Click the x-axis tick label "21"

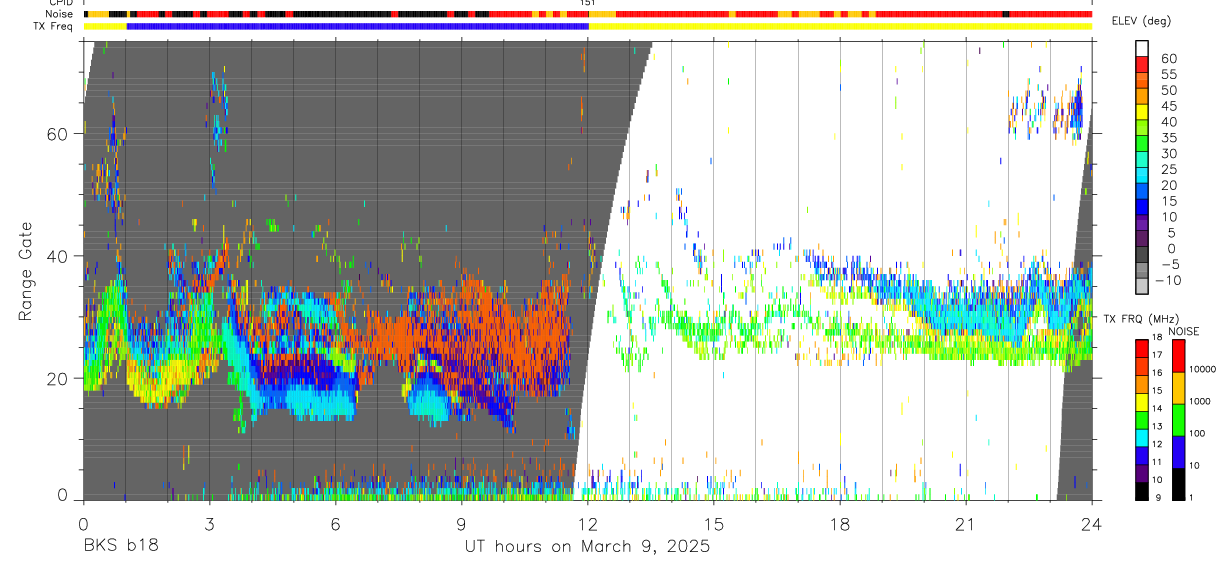[966, 524]
